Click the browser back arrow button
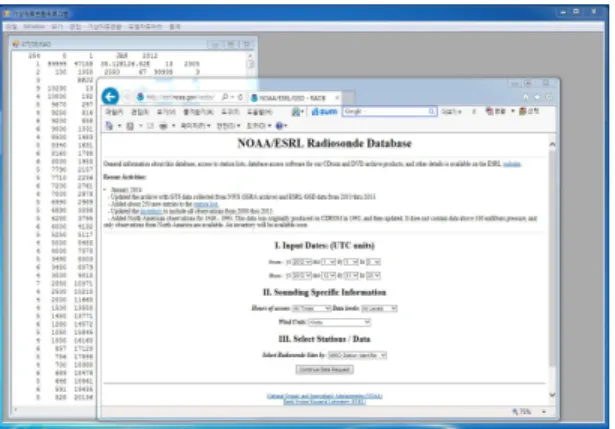Screen dimensions: 615x429 110,96
